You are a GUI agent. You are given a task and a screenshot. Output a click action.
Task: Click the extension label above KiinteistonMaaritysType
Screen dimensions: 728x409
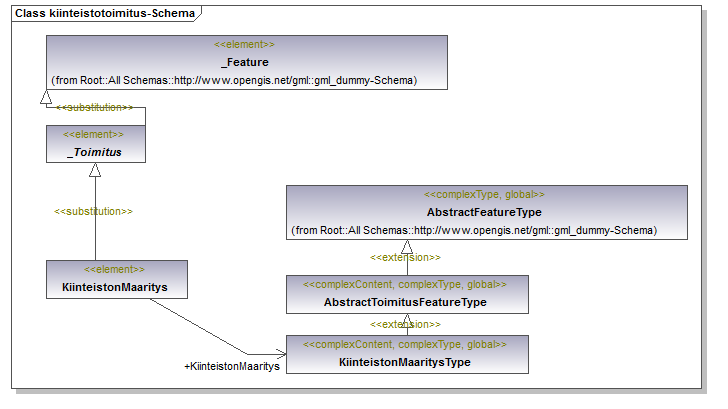pyautogui.click(x=405, y=324)
